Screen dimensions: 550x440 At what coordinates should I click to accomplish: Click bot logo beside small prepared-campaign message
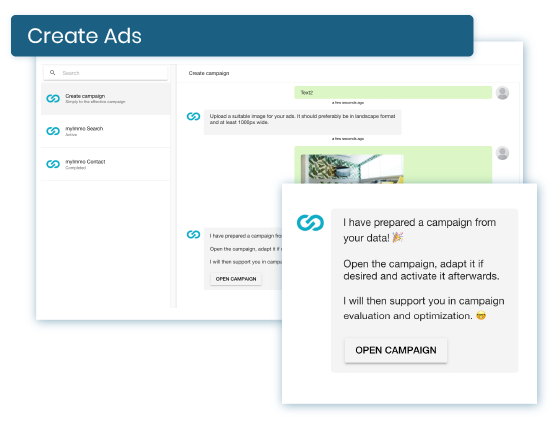pyautogui.click(x=193, y=234)
